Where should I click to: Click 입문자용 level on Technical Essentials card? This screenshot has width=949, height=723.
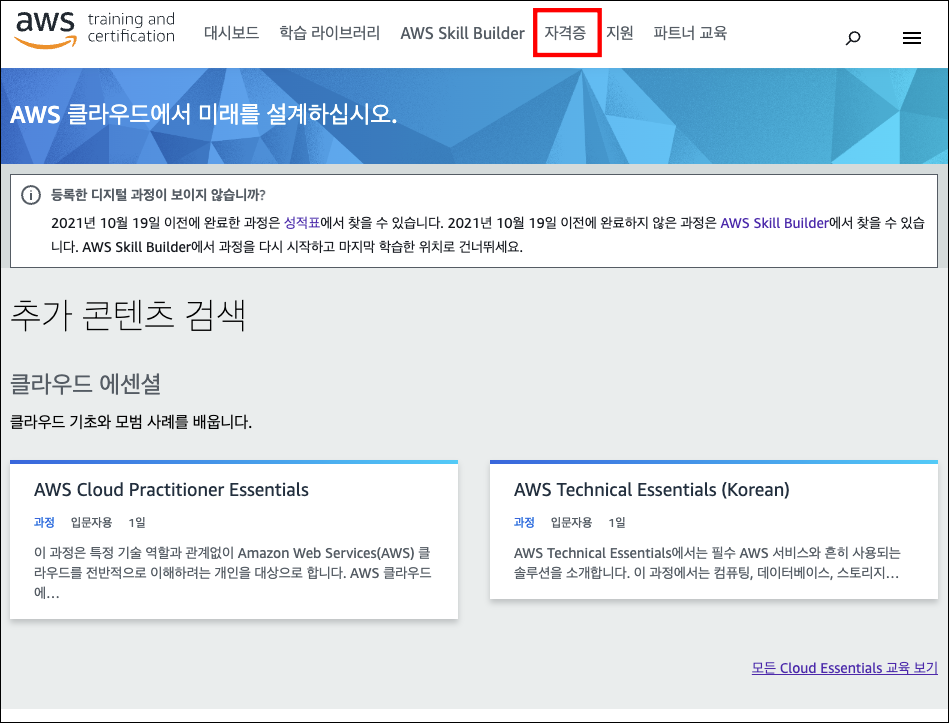click(571, 522)
